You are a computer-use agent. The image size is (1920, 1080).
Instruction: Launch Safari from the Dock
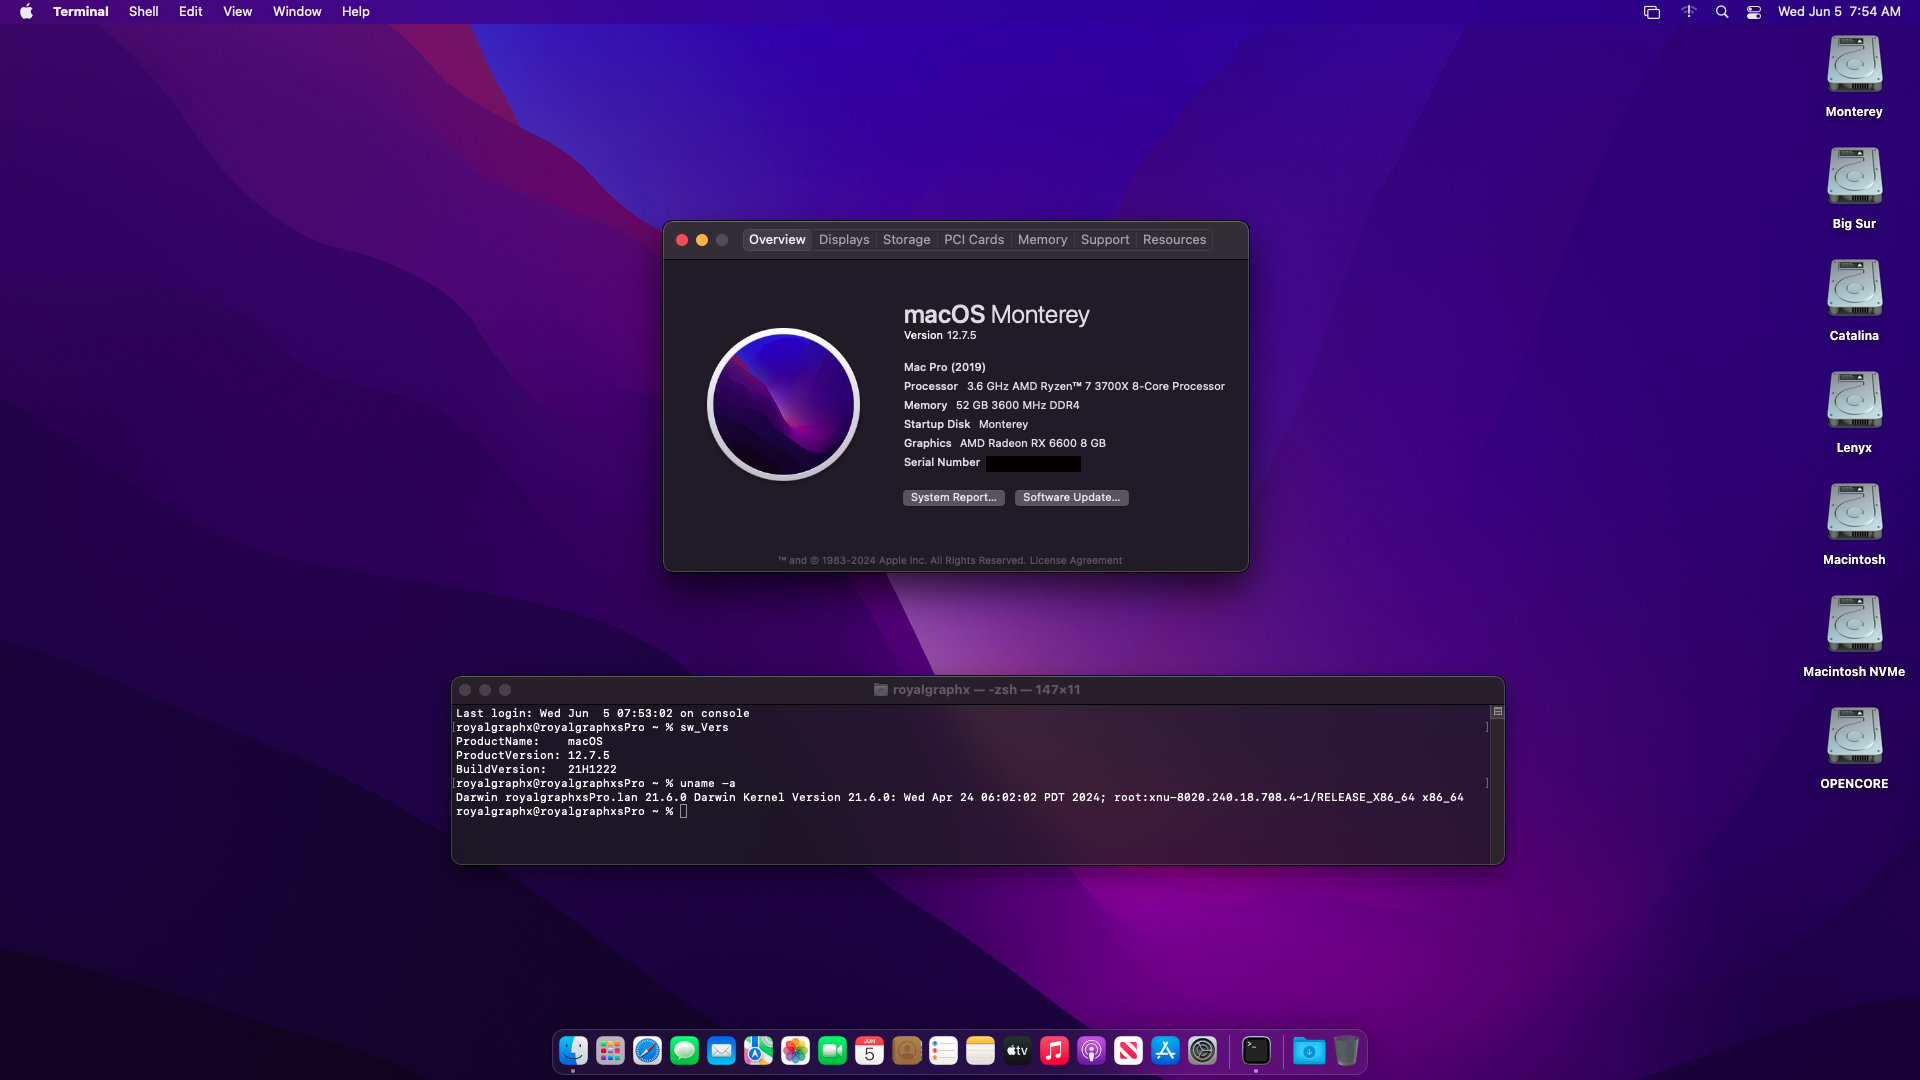pos(647,1051)
